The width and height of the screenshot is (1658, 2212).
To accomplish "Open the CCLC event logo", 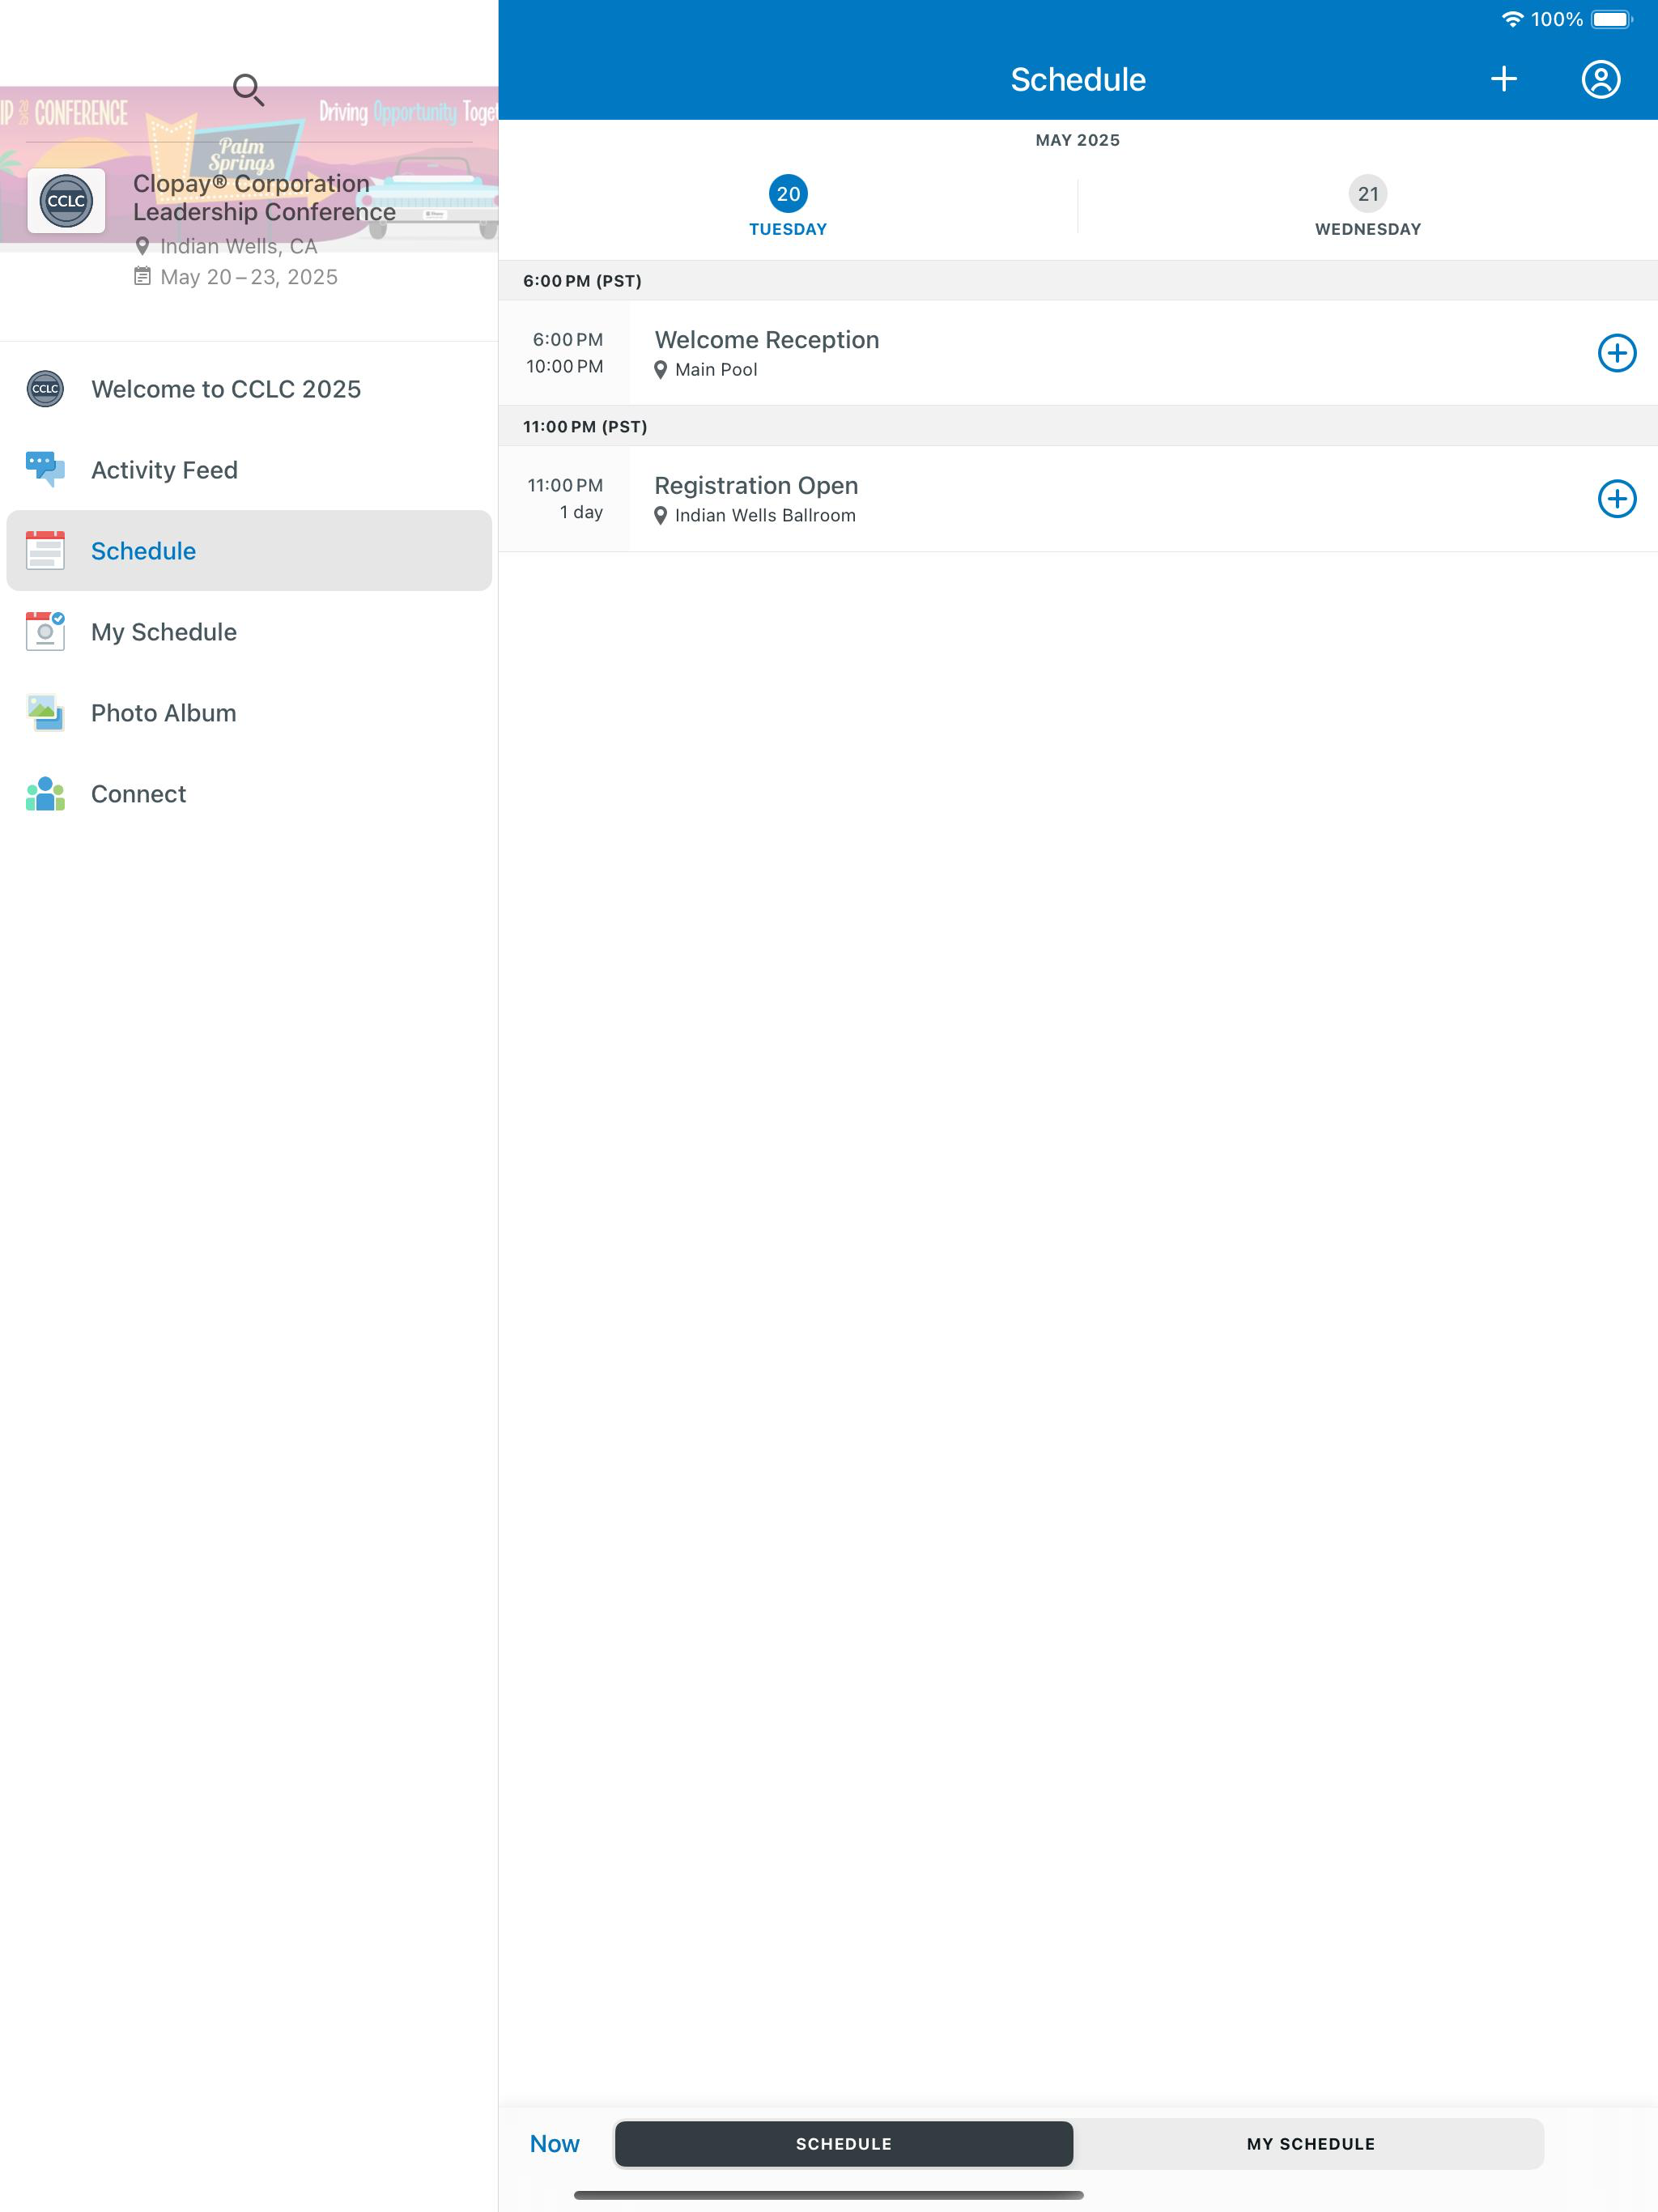I will click(66, 201).
